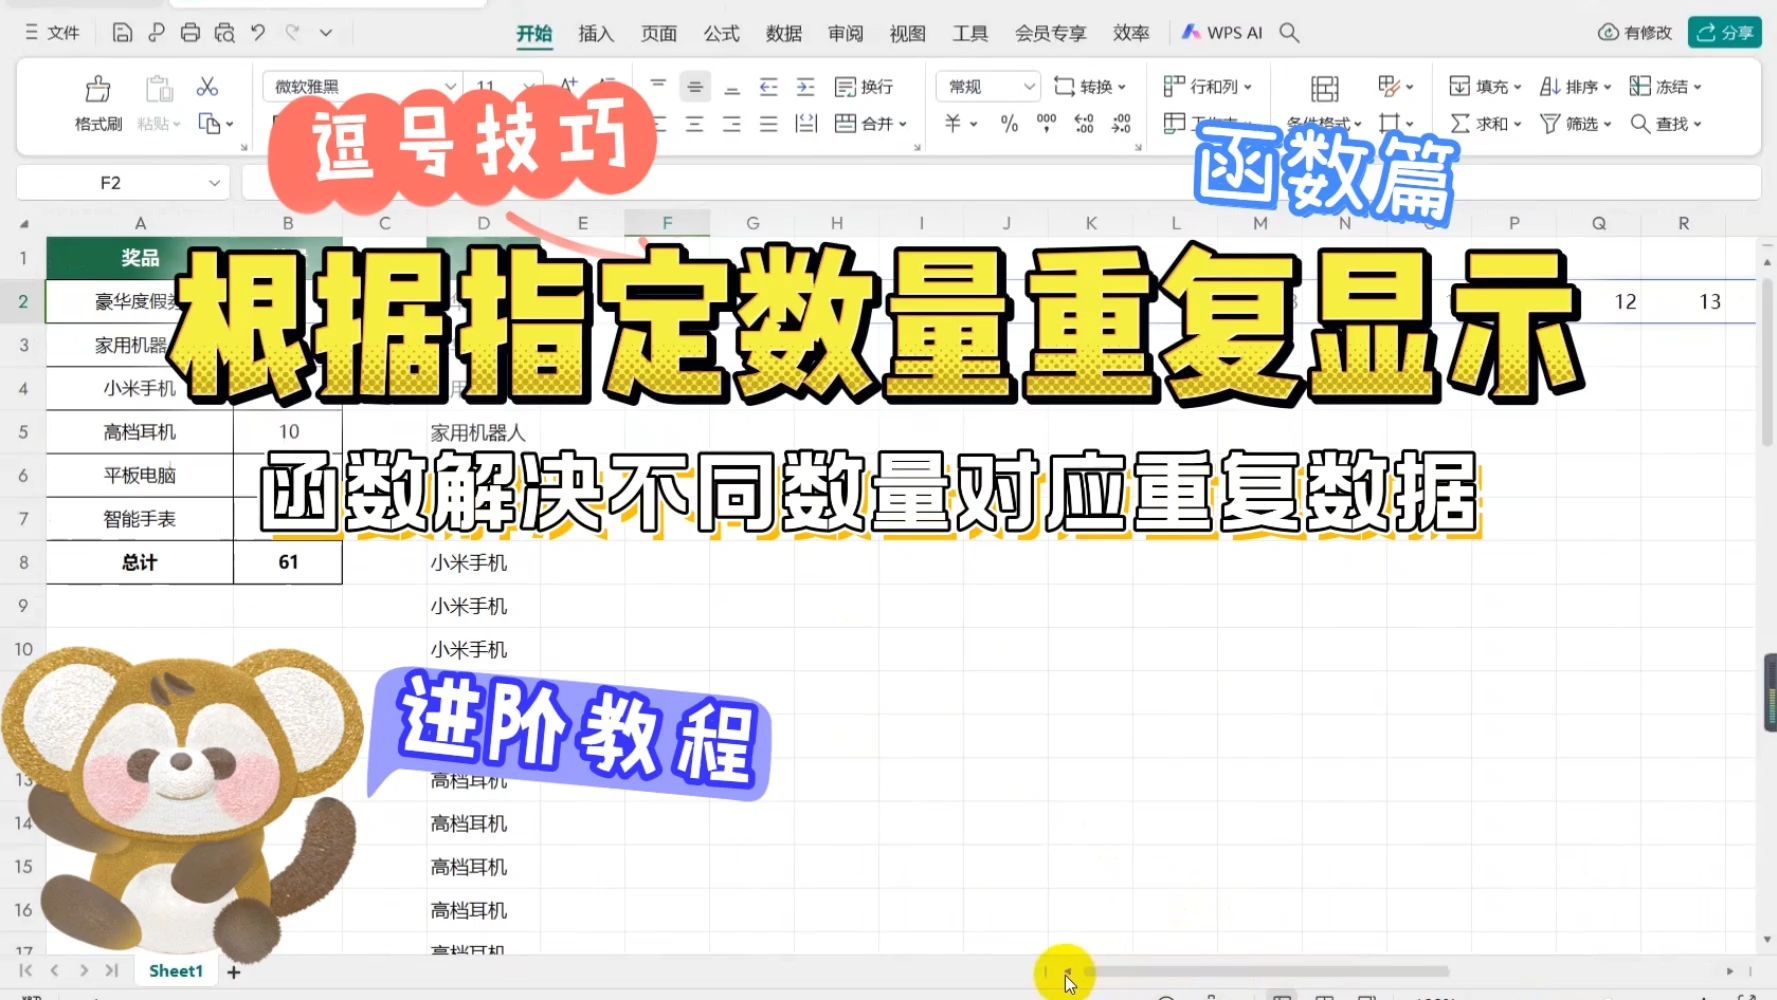1777x1000 pixels.
Task: Click the 分享 share button
Action: [x=1724, y=31]
